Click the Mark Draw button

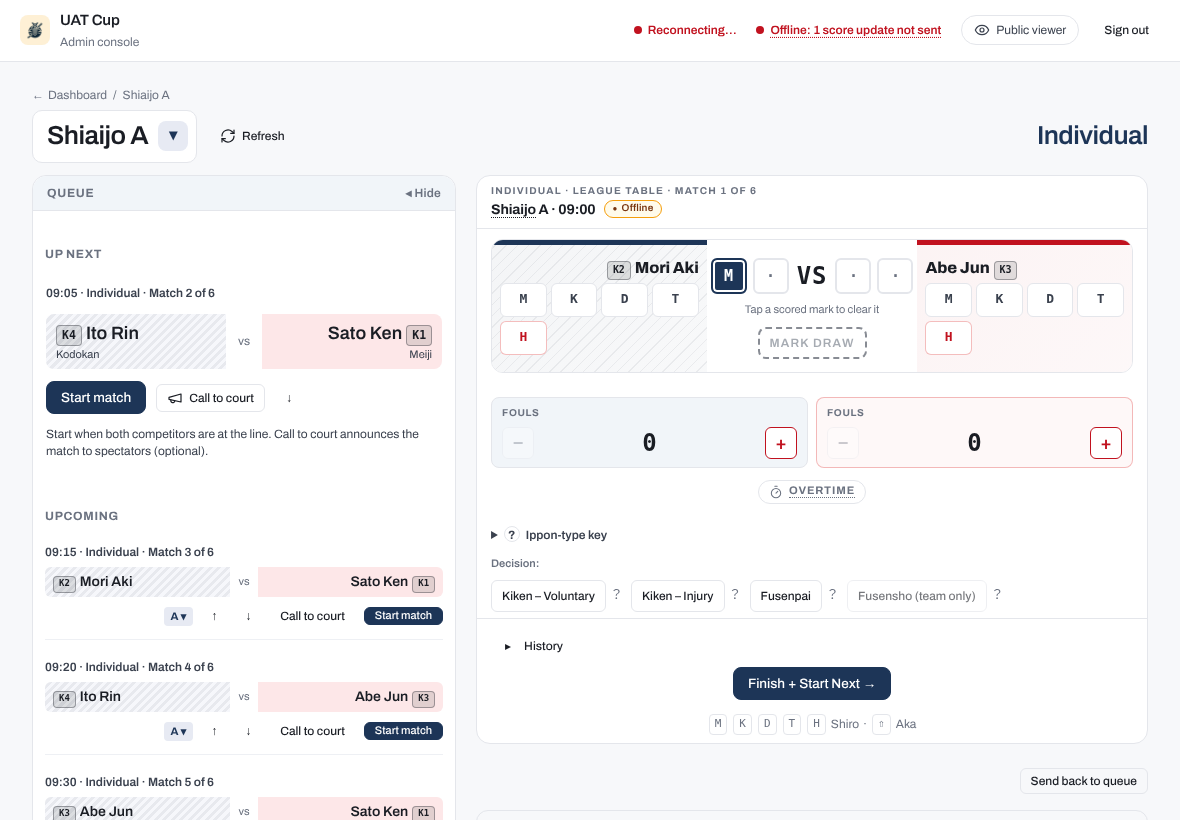(x=812, y=343)
